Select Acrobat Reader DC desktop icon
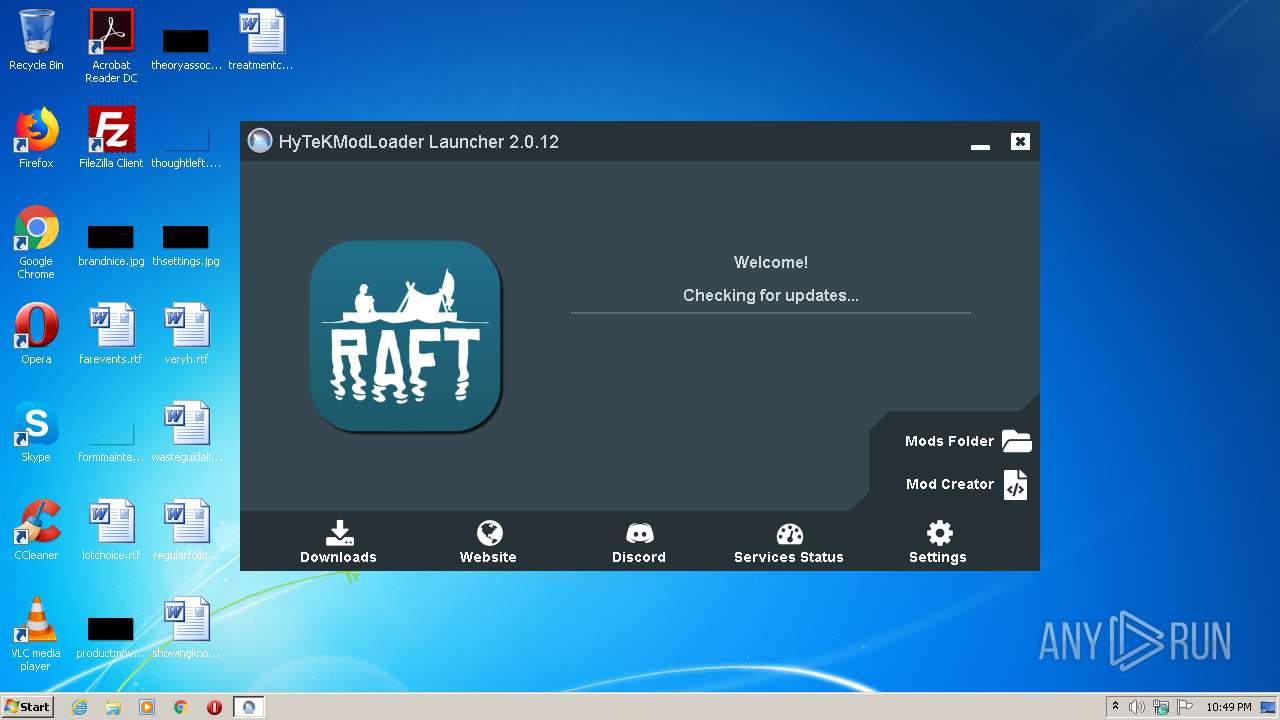The width and height of the screenshot is (1280, 720). pyautogui.click(x=111, y=46)
